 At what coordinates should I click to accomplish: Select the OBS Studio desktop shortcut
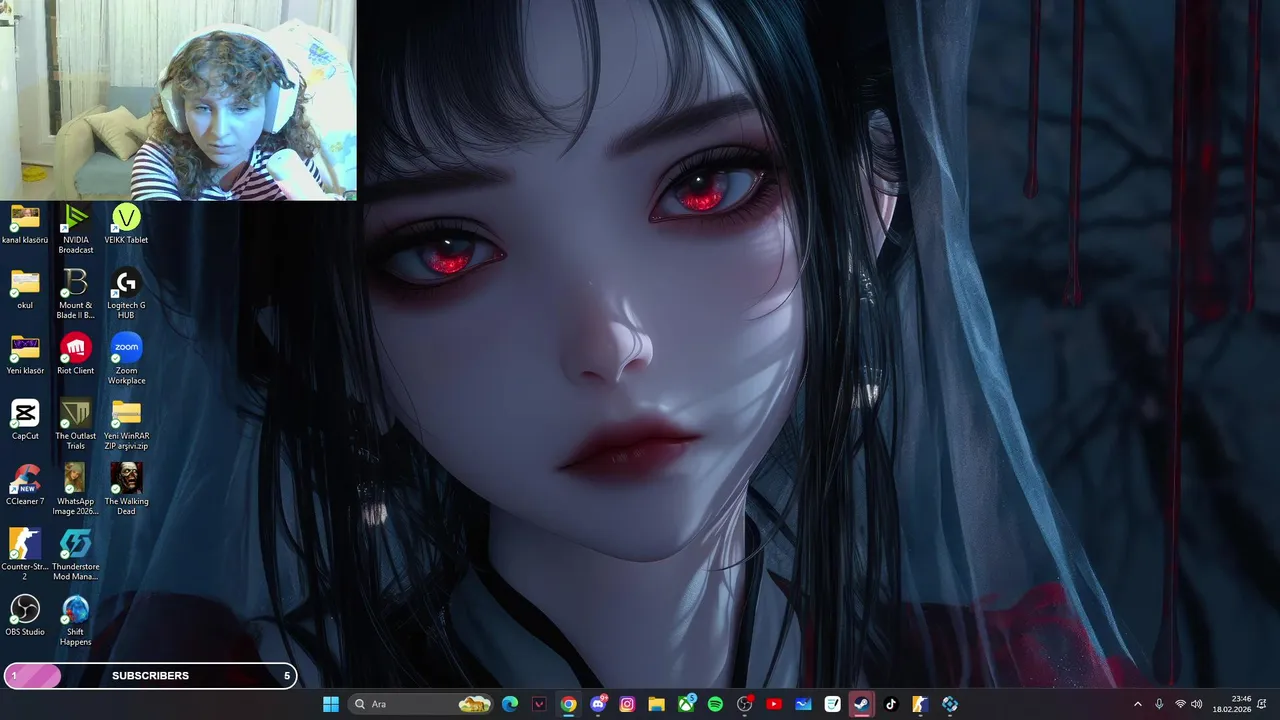pyautogui.click(x=25, y=615)
